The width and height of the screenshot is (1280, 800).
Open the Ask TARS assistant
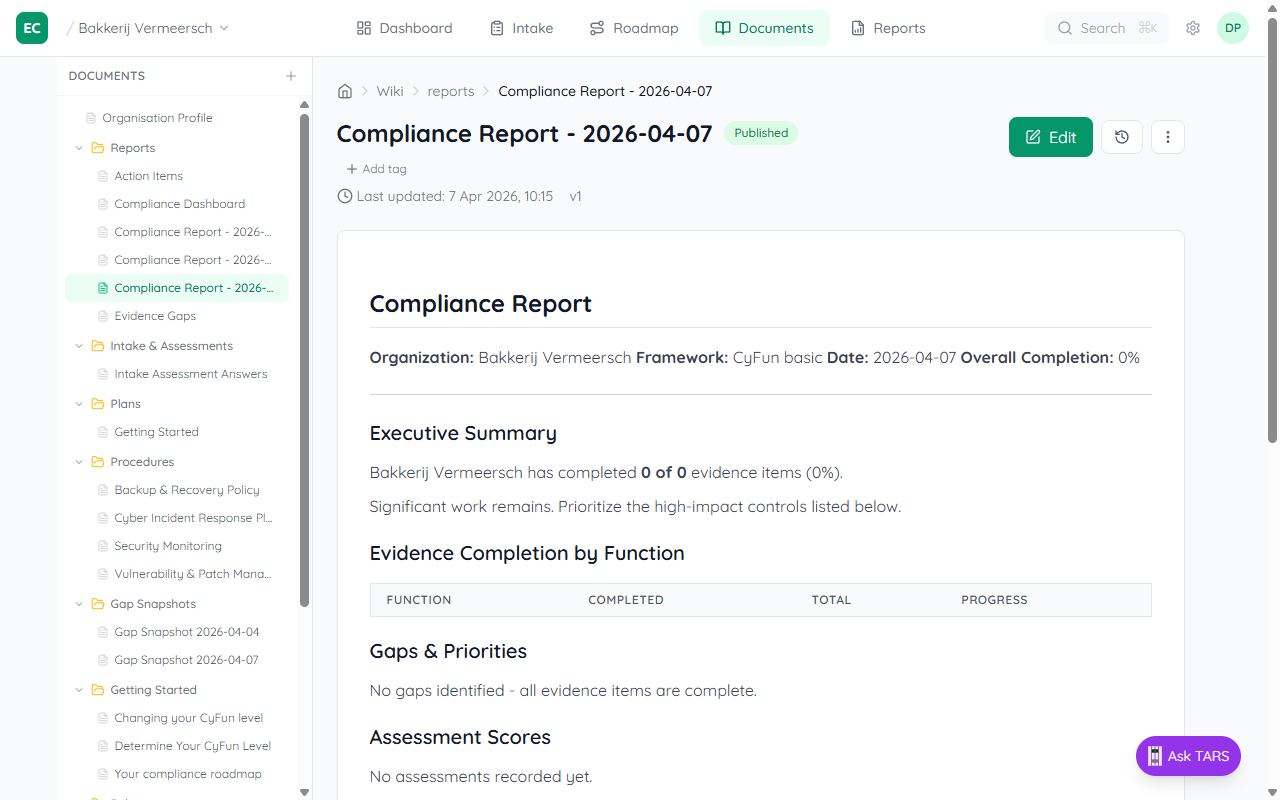1187,756
